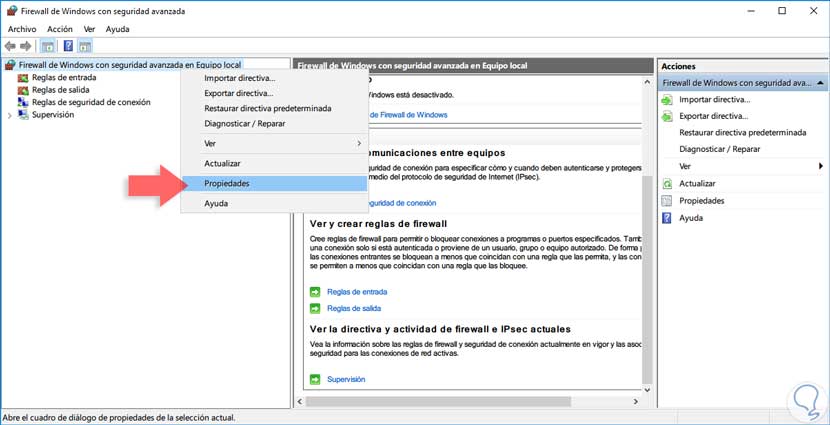Viewport: 830px width, 425px height.
Task: Click the Reglas de seguridad de conexión icon
Action: (x=23, y=102)
